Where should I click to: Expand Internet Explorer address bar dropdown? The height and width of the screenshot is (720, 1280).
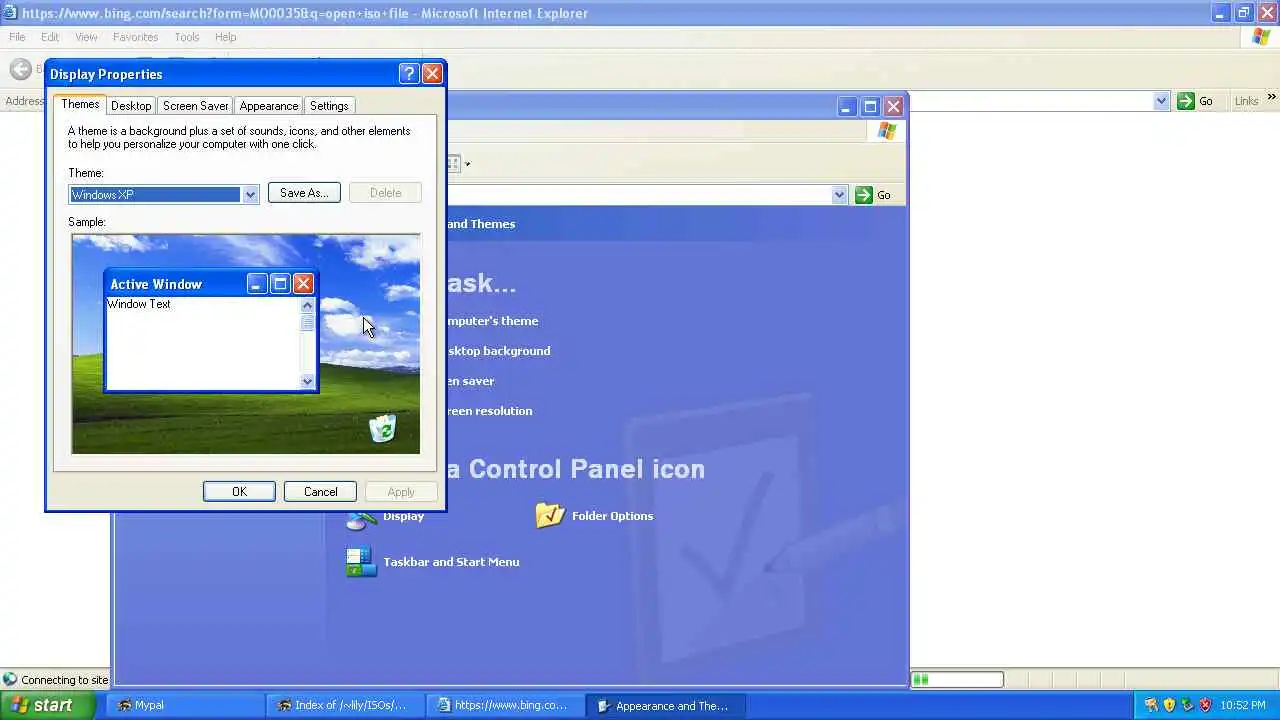click(1161, 101)
